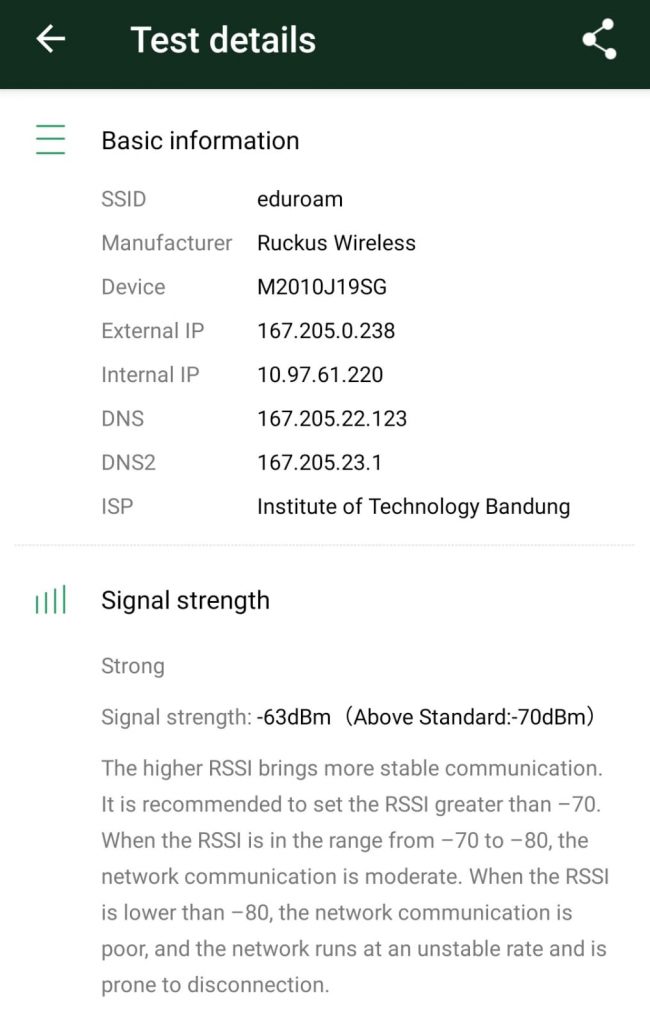This screenshot has width=650, height=1024.
Task: Tap the Test details title
Action: (x=223, y=40)
